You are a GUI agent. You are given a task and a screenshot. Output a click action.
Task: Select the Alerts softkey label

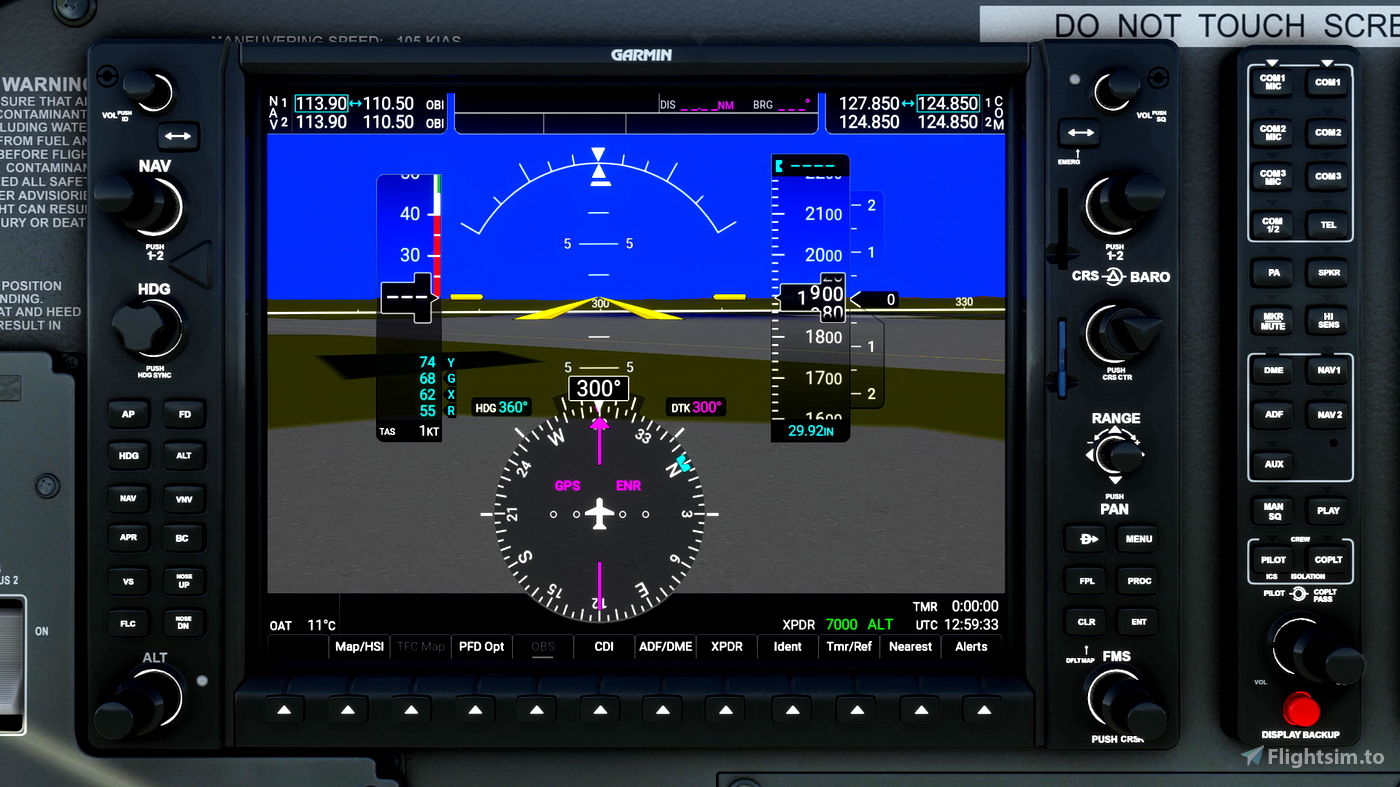[971, 647]
